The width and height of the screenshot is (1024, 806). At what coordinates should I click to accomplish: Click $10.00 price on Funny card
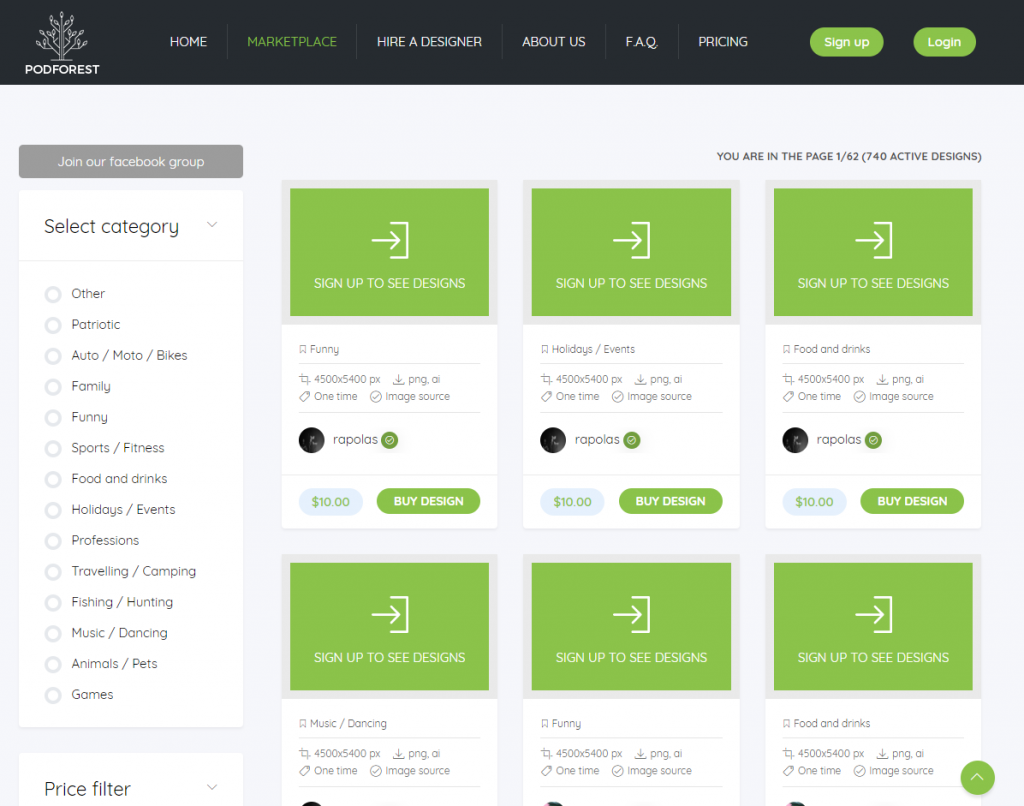[x=330, y=502]
